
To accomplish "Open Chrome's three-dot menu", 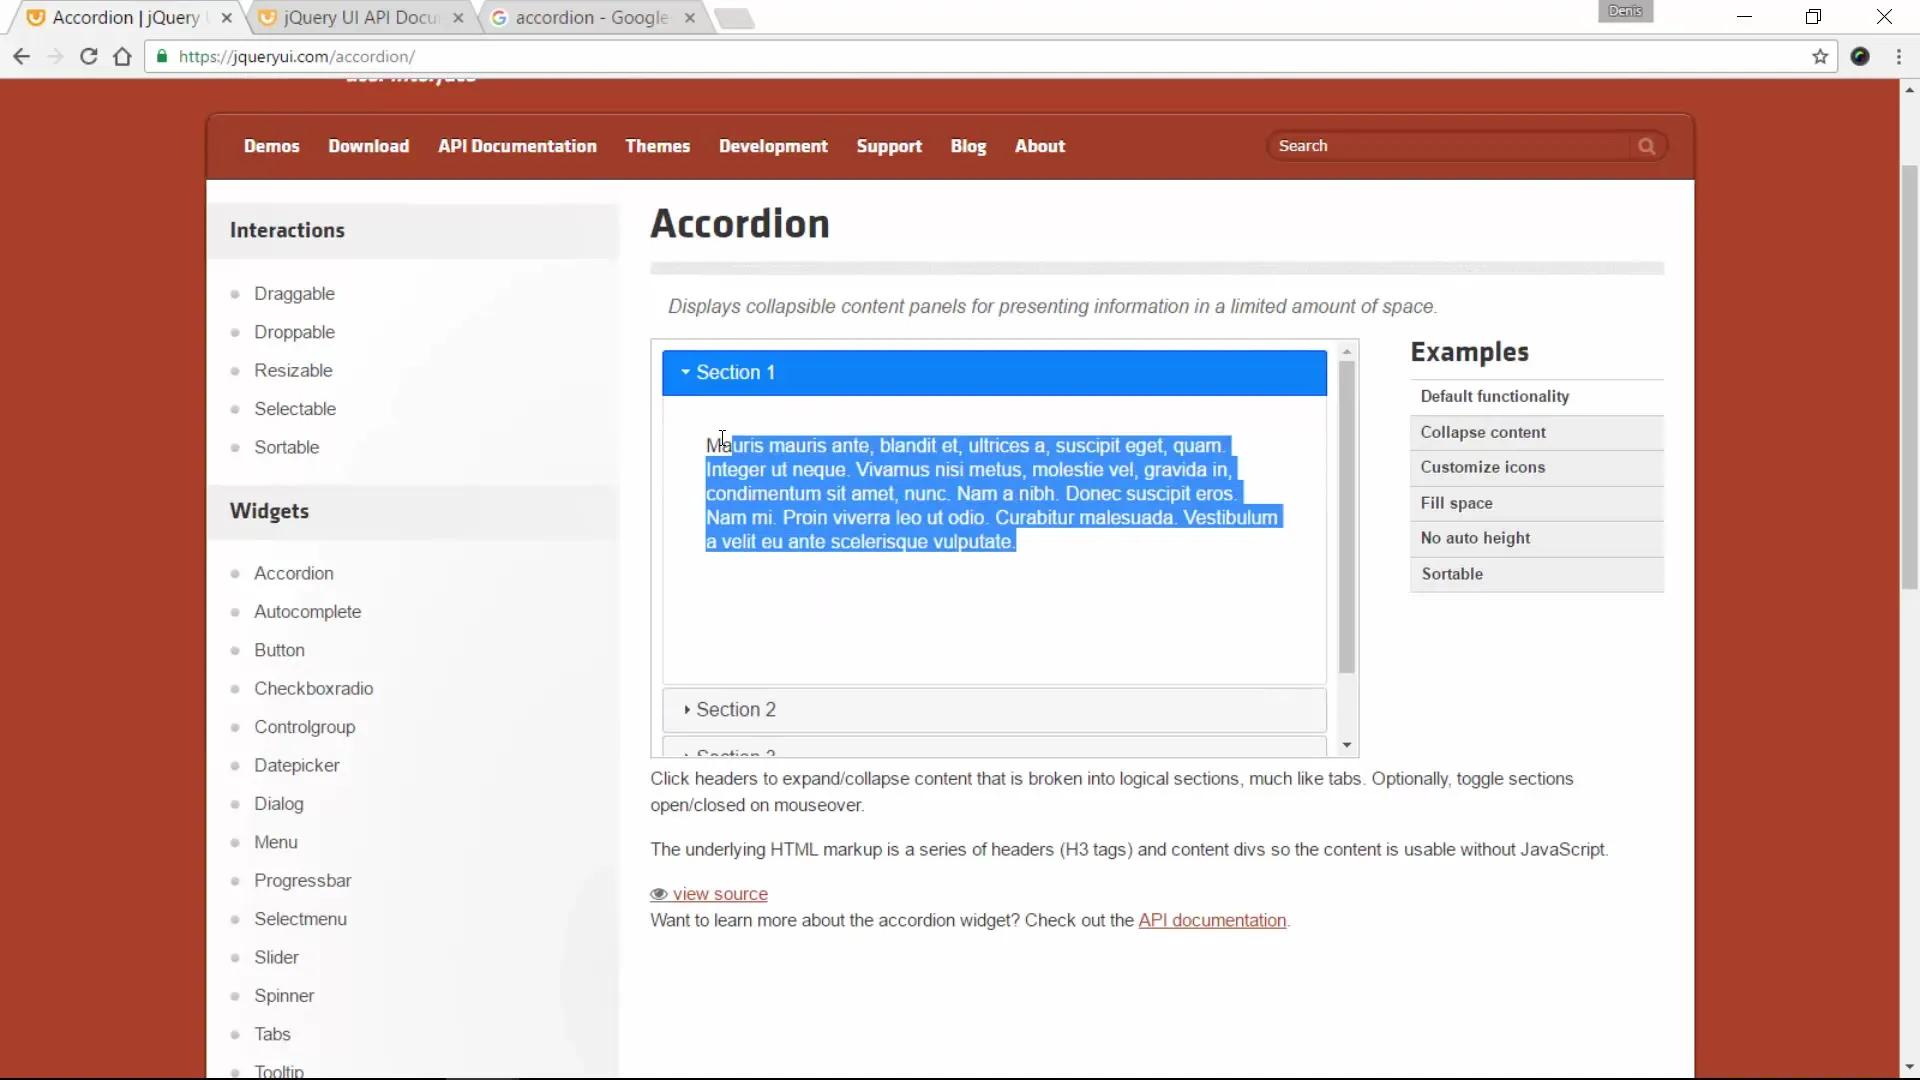I will (x=1898, y=57).
